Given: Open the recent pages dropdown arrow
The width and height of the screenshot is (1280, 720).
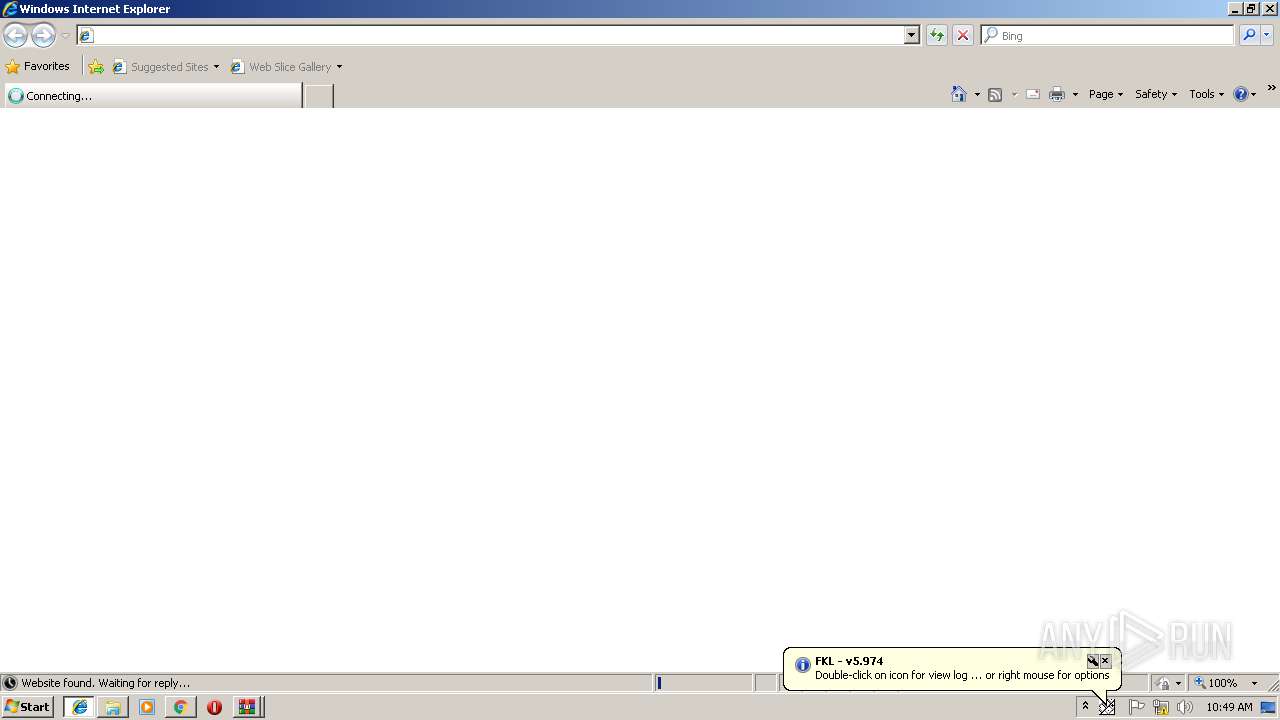Looking at the screenshot, I should tap(65, 35).
